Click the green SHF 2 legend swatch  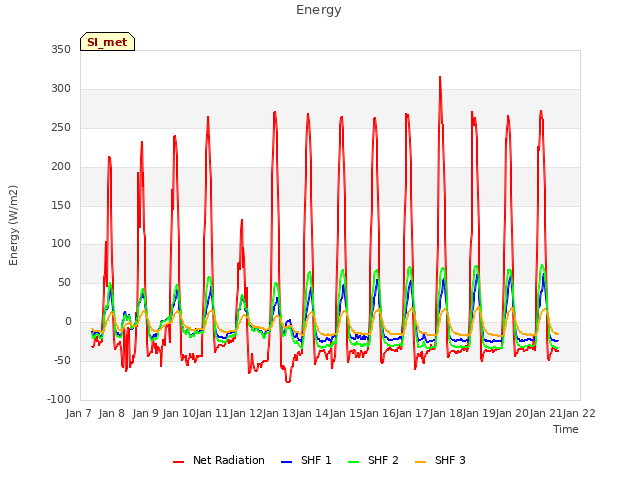[x=353, y=462]
